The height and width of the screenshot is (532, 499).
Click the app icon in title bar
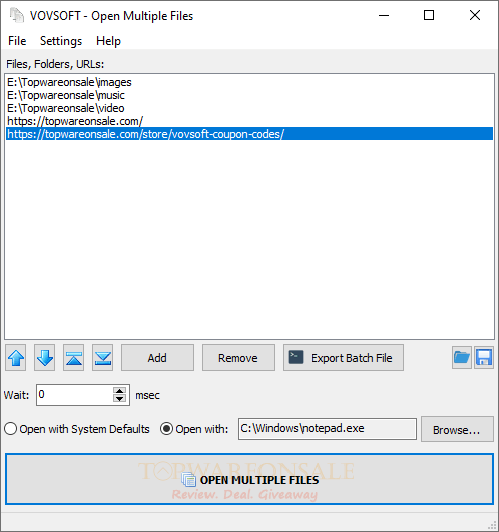point(17,16)
